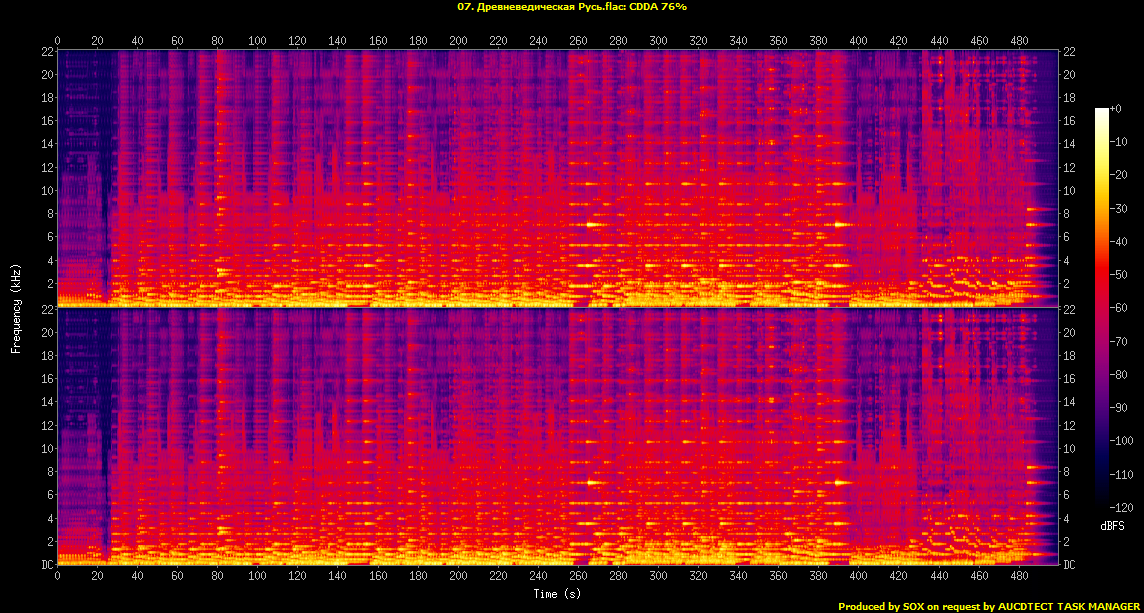The height and width of the screenshot is (613, 1144).
Task: Click the -60 value on the dBFS scale
Action: (x=1122, y=308)
